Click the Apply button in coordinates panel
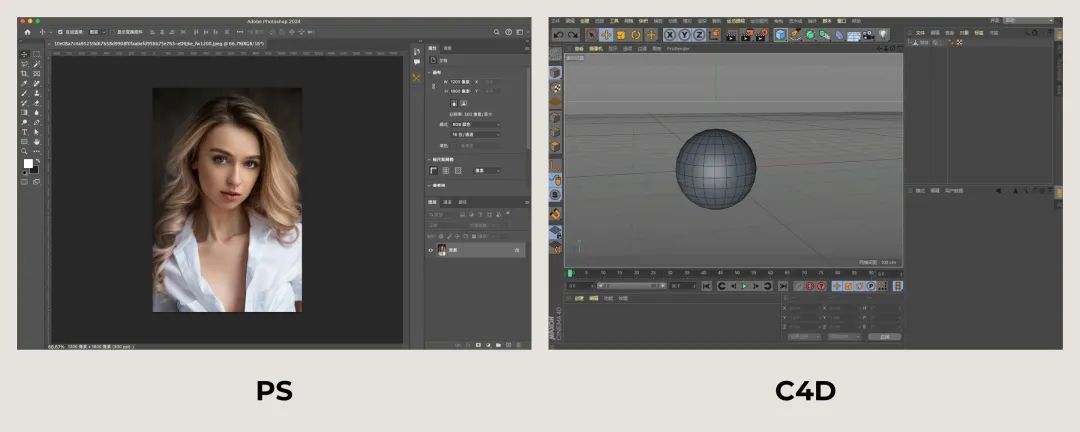 click(x=884, y=336)
